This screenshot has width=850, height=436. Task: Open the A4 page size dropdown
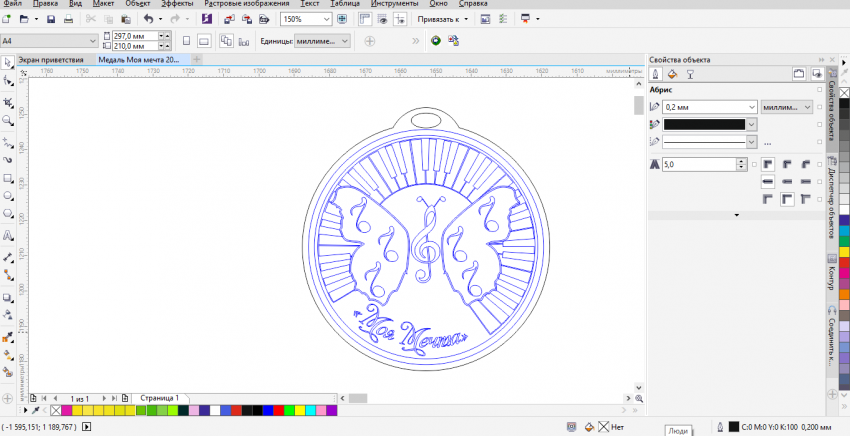tap(94, 41)
